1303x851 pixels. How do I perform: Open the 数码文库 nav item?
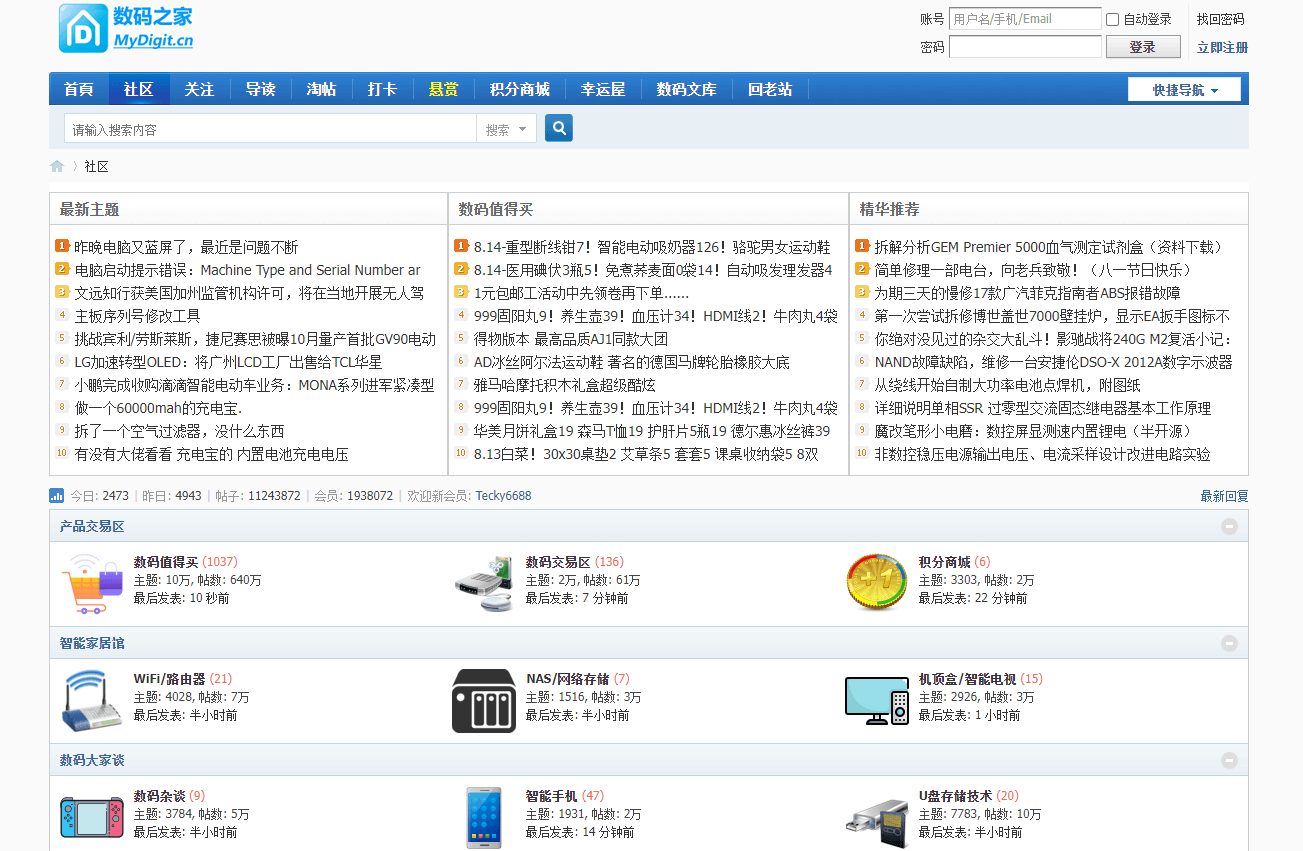tap(686, 89)
